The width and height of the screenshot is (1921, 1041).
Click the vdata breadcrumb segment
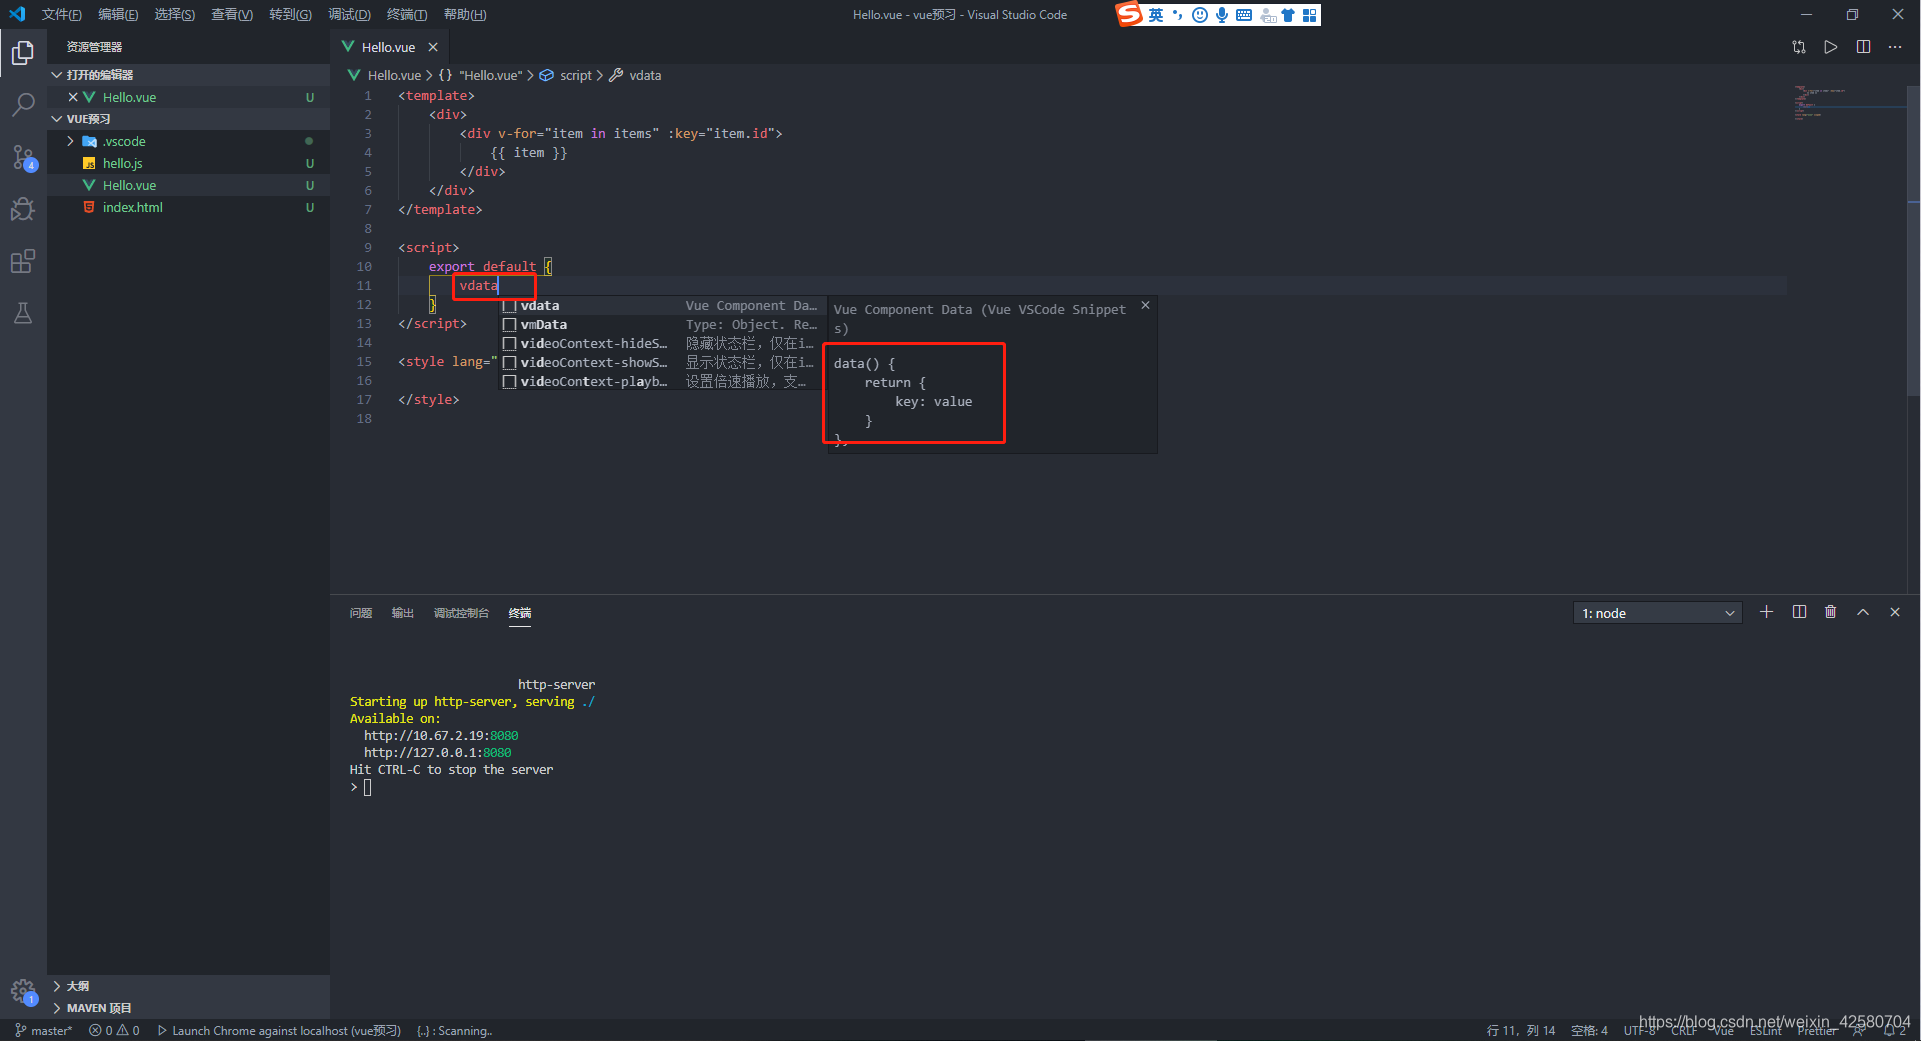635,75
